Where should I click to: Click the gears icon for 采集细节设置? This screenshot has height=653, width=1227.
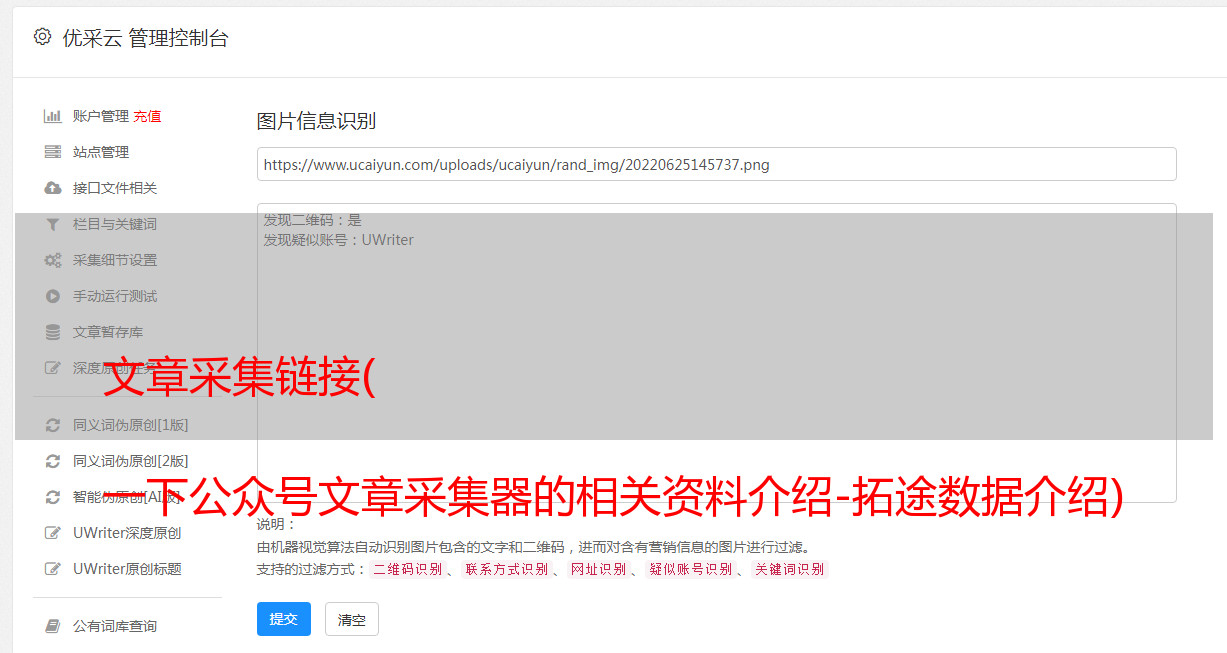coord(53,260)
